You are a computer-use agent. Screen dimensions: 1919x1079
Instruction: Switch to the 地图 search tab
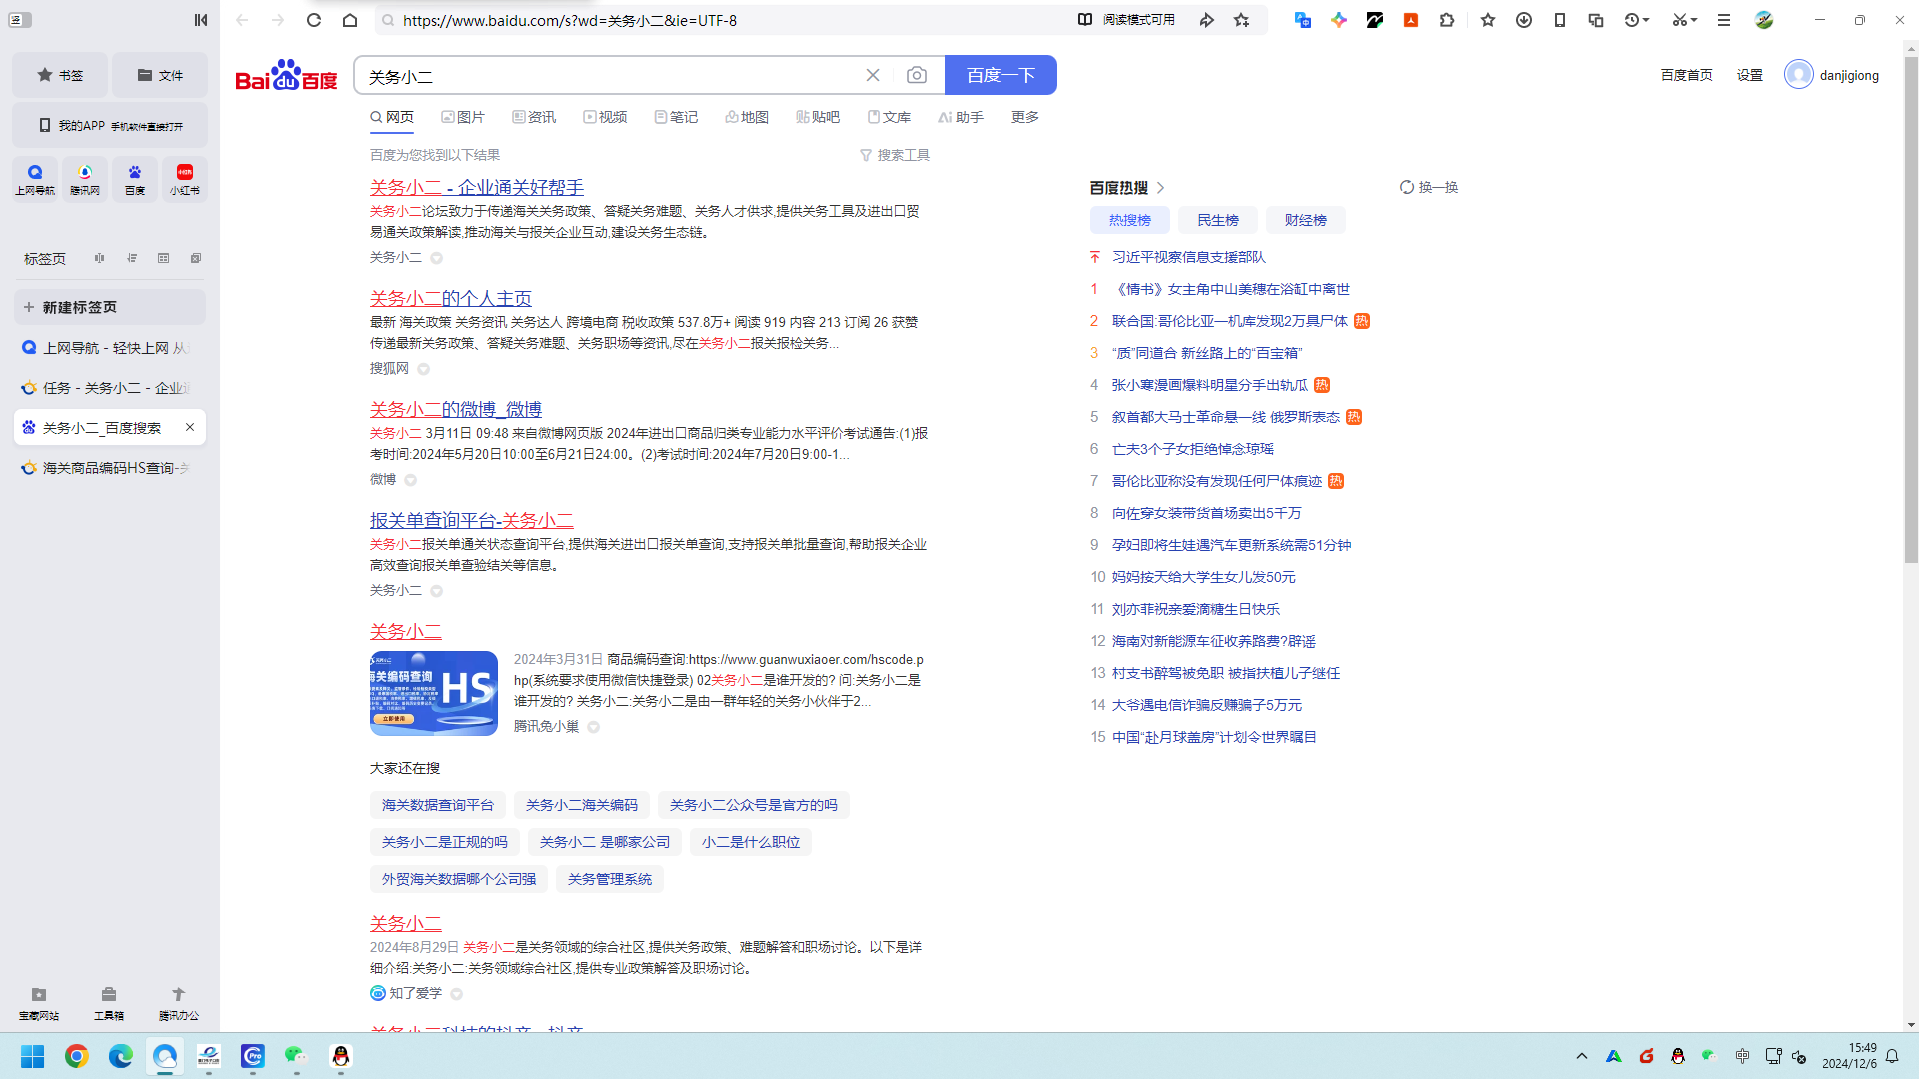tap(747, 117)
